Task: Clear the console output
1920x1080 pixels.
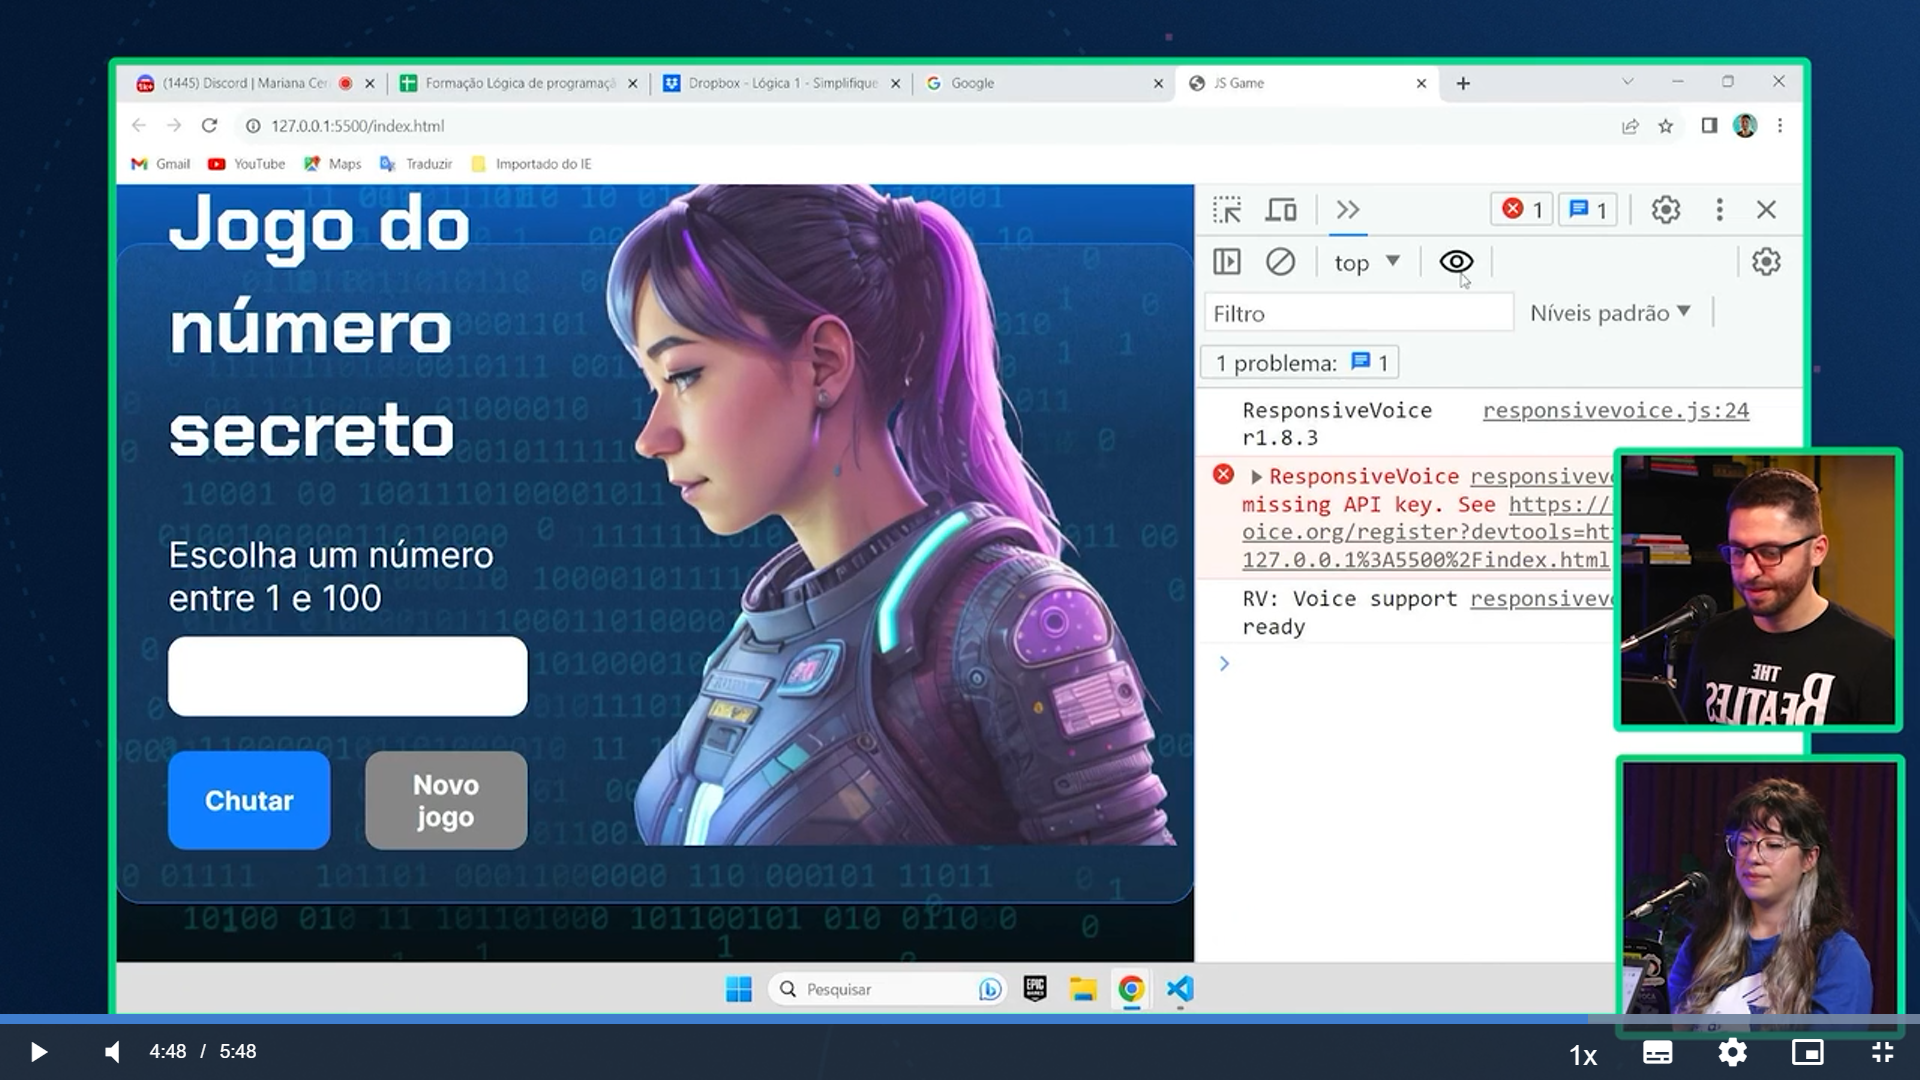Action: (1281, 261)
